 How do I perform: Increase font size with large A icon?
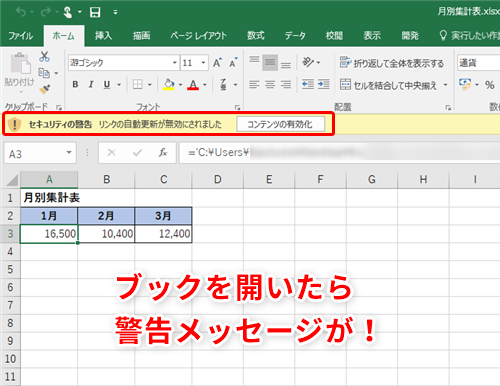coord(217,63)
